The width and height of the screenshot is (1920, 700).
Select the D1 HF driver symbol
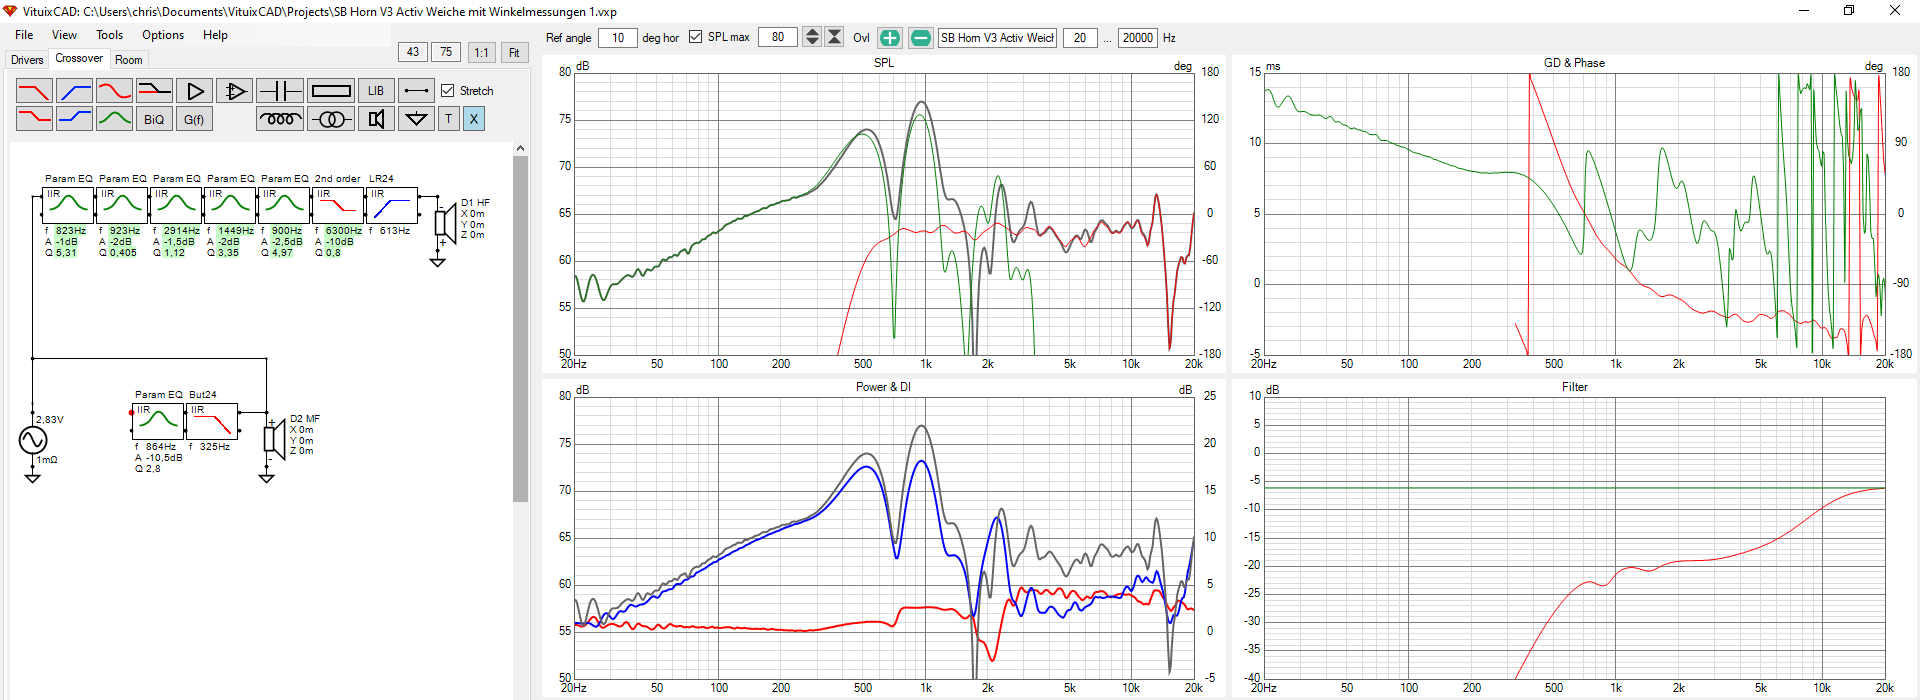click(x=445, y=222)
